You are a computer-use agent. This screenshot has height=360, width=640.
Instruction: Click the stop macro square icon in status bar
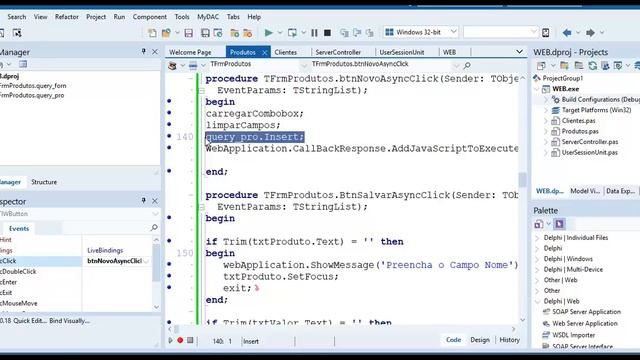190,340
